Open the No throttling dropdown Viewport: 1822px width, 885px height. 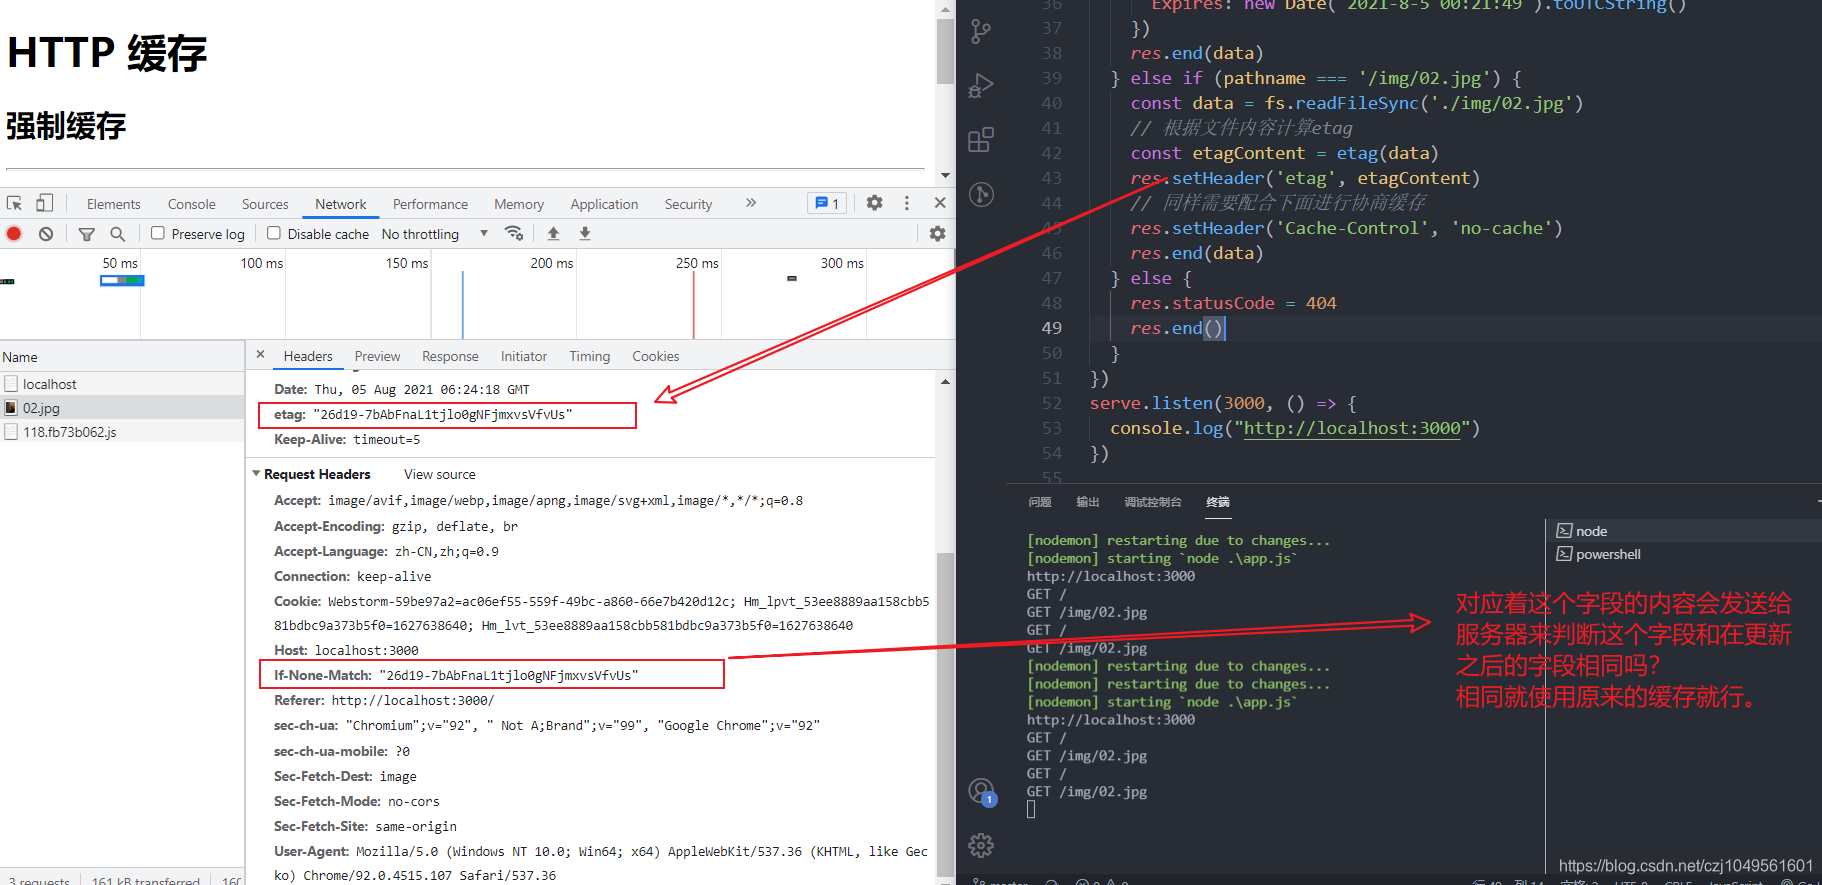(435, 234)
